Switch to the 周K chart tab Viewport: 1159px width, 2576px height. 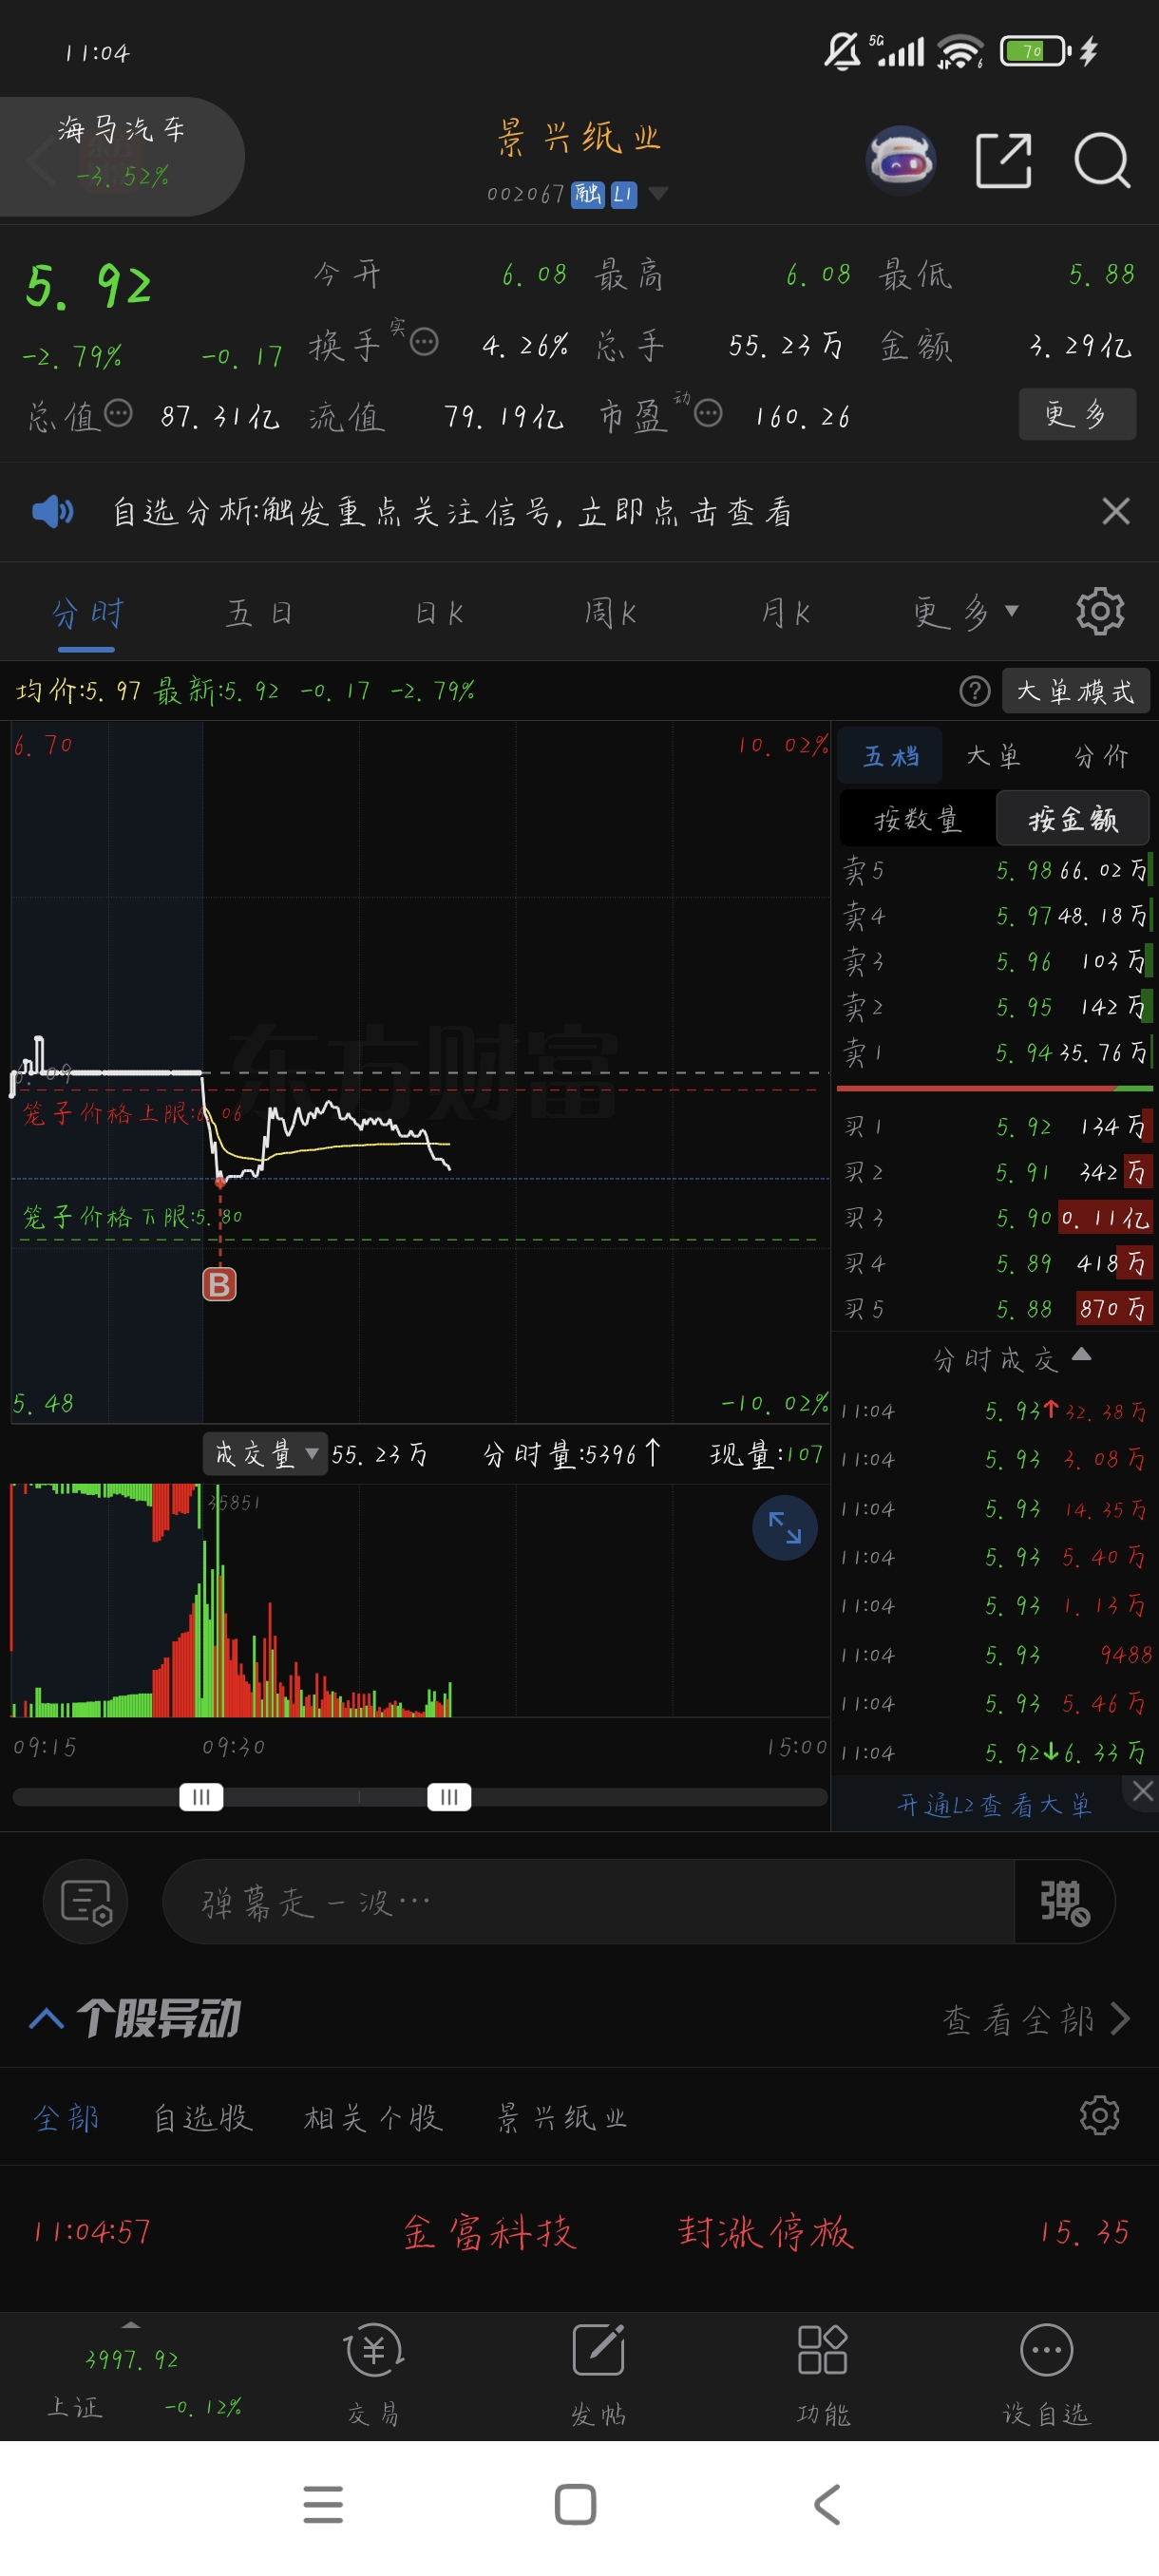tap(611, 612)
